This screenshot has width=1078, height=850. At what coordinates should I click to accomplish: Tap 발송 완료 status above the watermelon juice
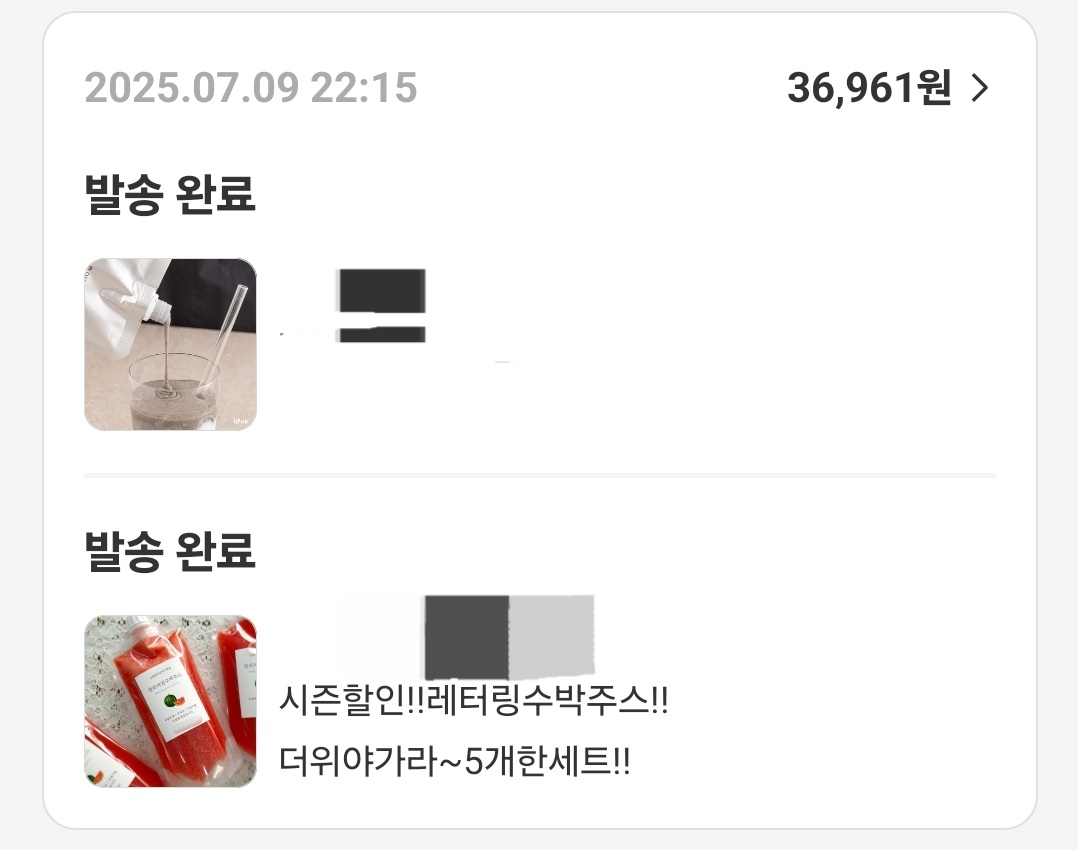(170, 551)
